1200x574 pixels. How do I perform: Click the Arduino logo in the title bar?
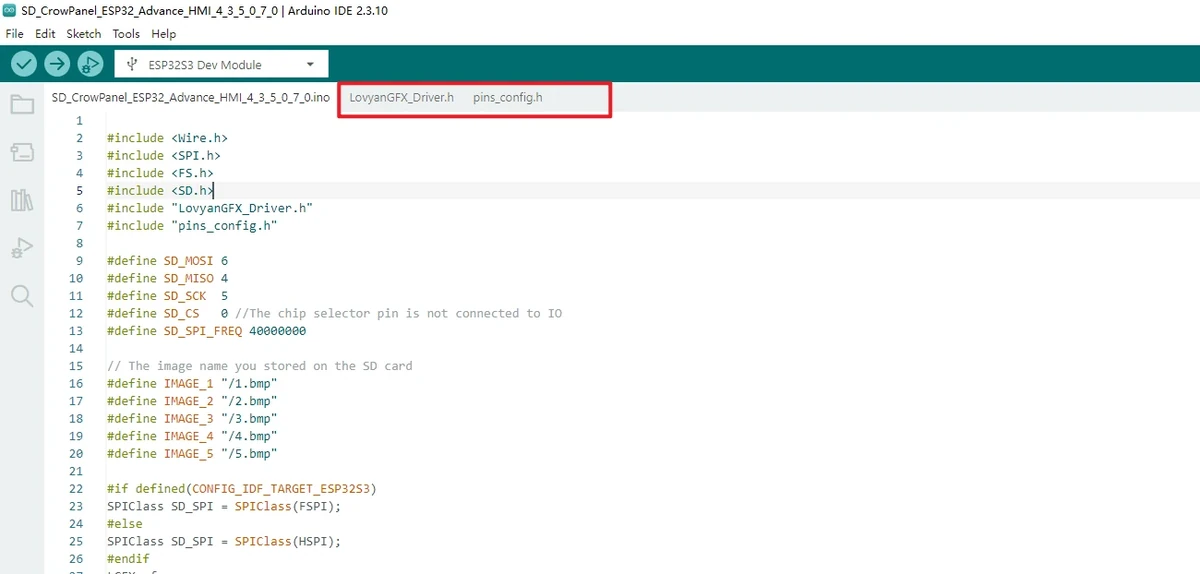click(10, 10)
